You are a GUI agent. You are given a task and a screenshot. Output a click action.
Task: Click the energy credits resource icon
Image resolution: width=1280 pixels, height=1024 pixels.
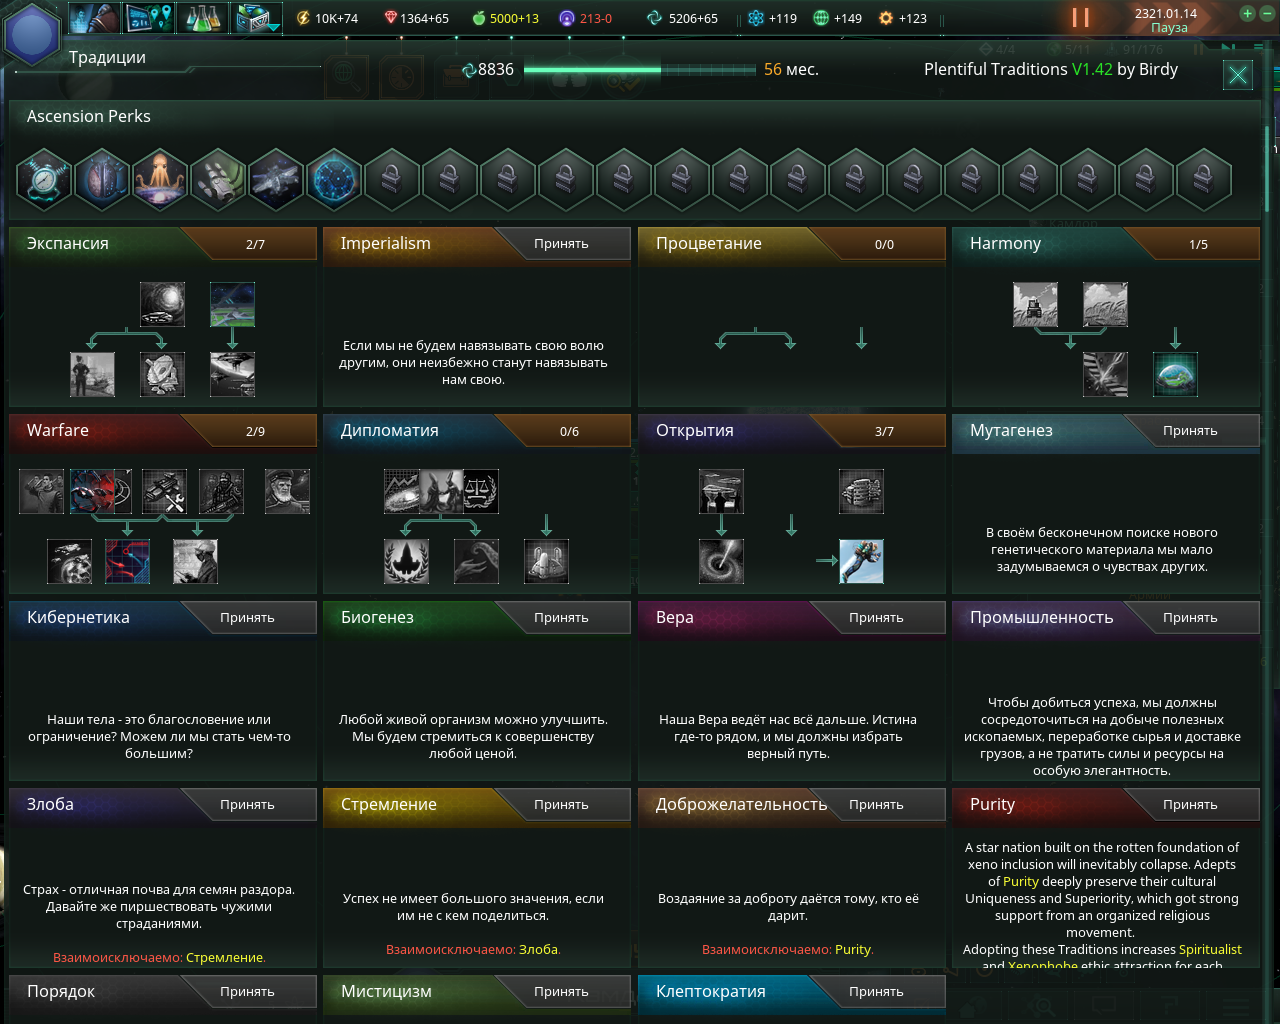[x=303, y=18]
